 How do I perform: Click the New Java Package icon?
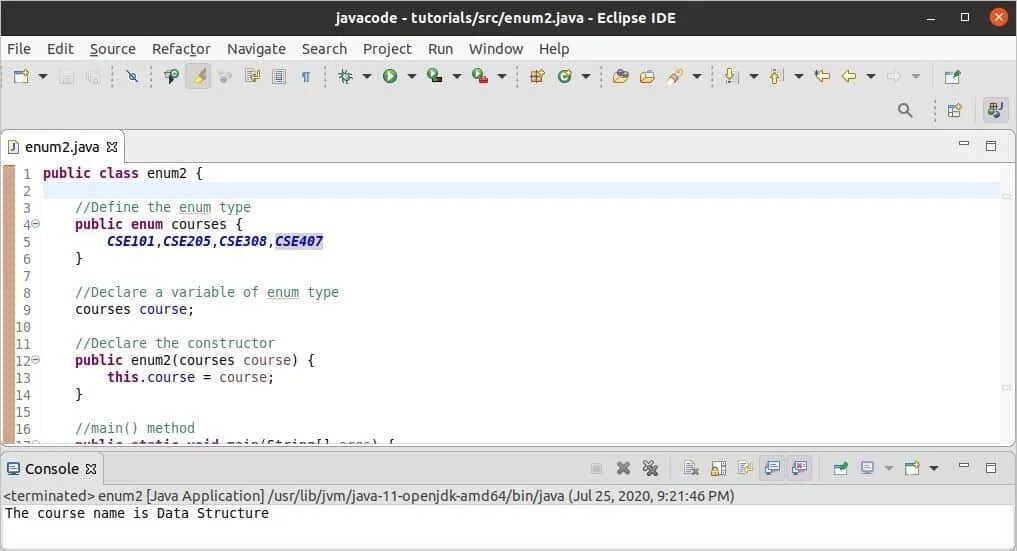pos(537,76)
